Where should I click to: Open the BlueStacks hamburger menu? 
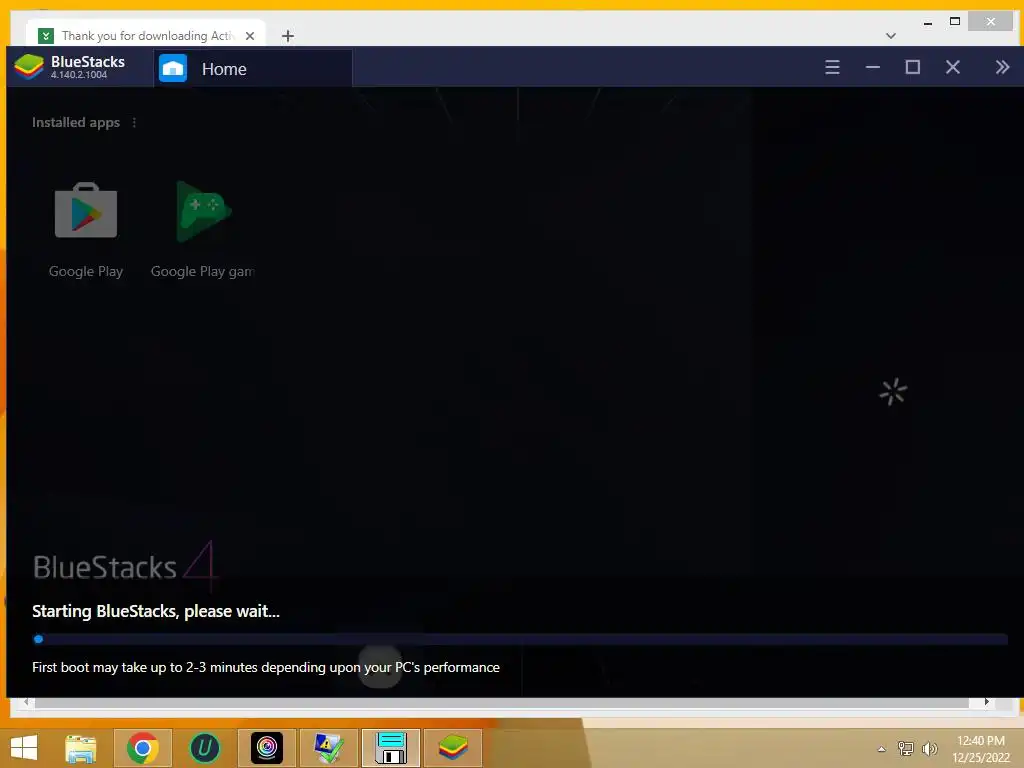pos(832,67)
